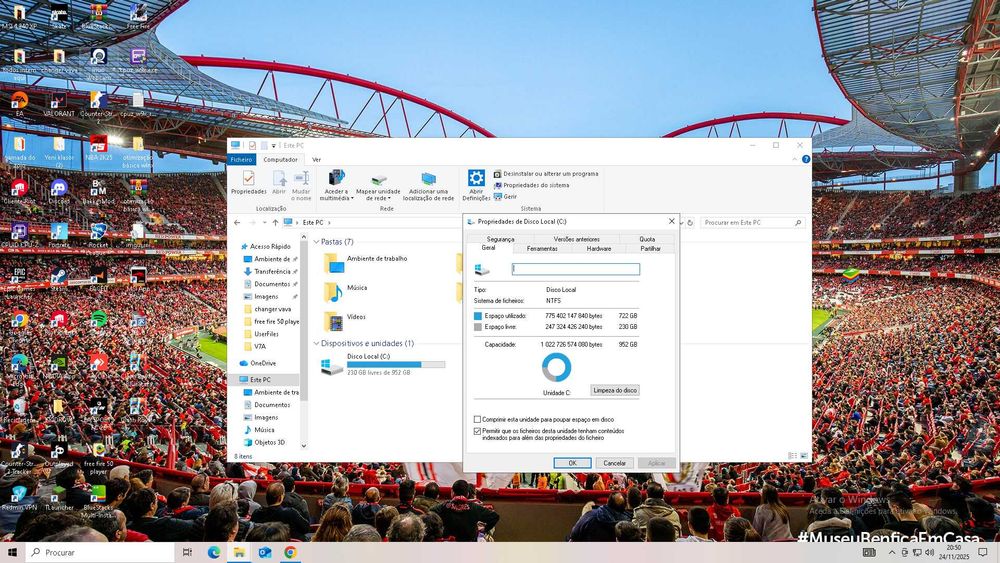Switch to the Ver ribbon tab

tap(316, 159)
